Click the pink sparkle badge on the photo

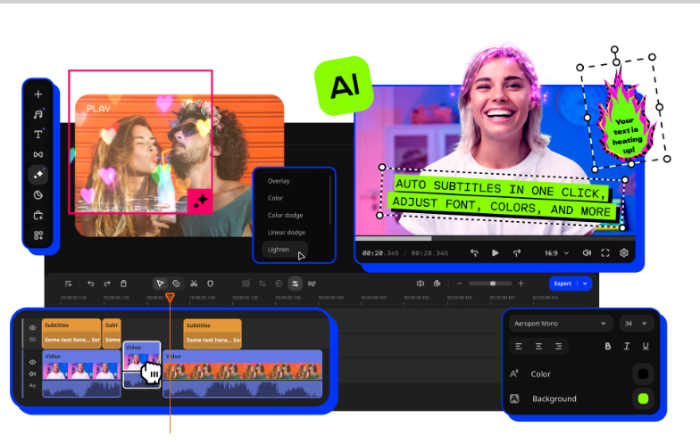point(200,201)
